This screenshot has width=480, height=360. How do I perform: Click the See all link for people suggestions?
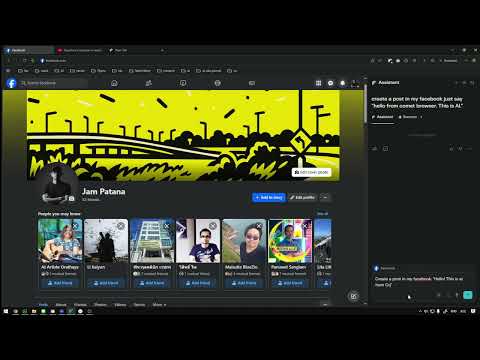322,214
